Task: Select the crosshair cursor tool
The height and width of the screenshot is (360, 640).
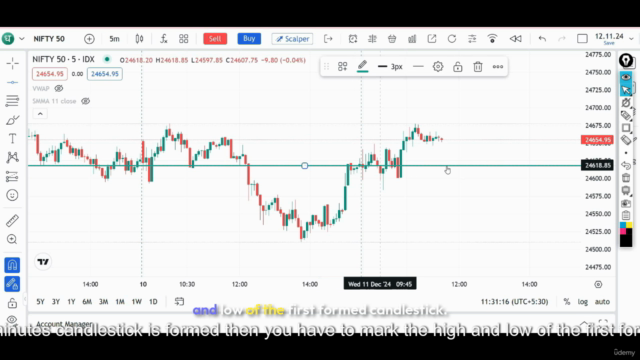Action: (x=12, y=63)
